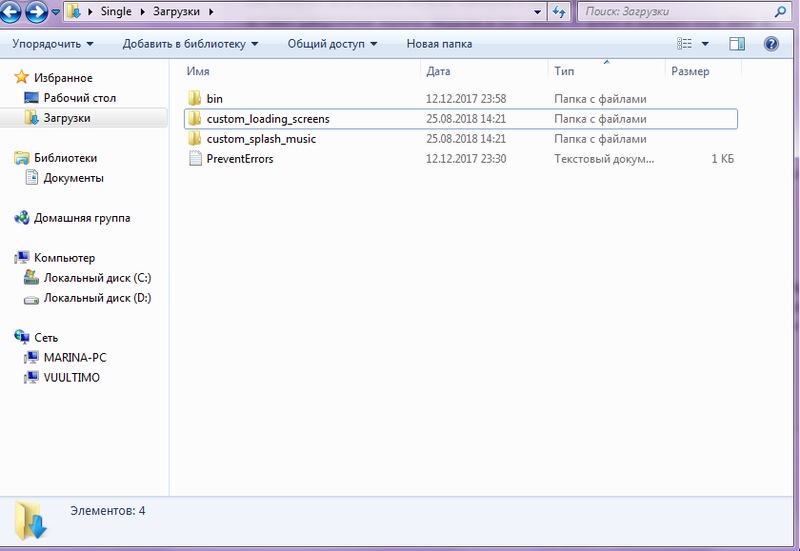This screenshot has height=551, width=800.
Task: Select the PreventErrors text document
Action: pos(239,159)
